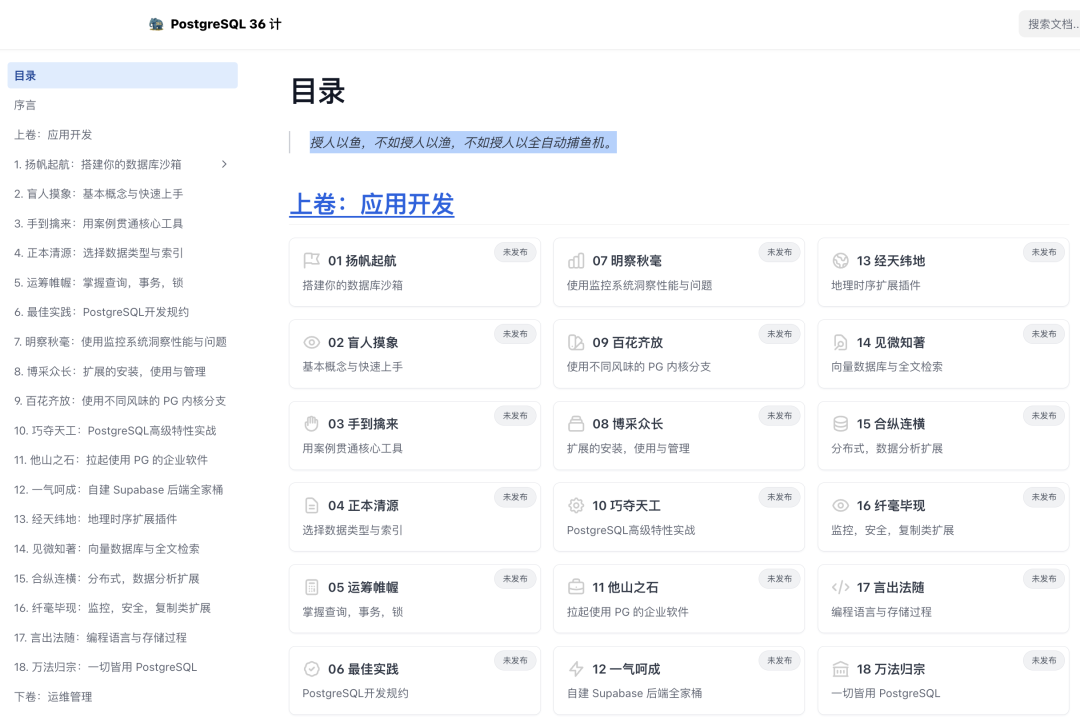The image size is (1080, 718).
Task: Expand the 扬帆起航 sidebar chevron
Action: pyautogui.click(x=224, y=164)
